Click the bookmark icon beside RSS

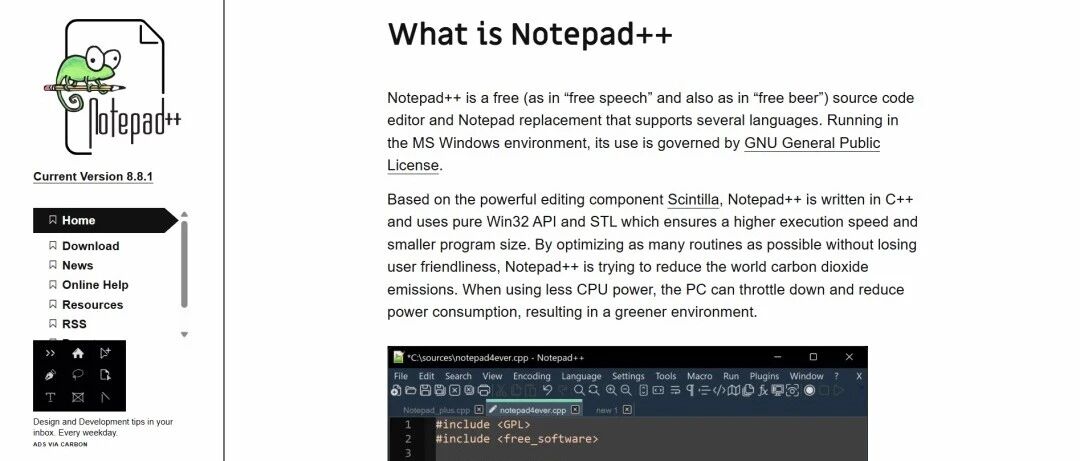tap(52, 324)
